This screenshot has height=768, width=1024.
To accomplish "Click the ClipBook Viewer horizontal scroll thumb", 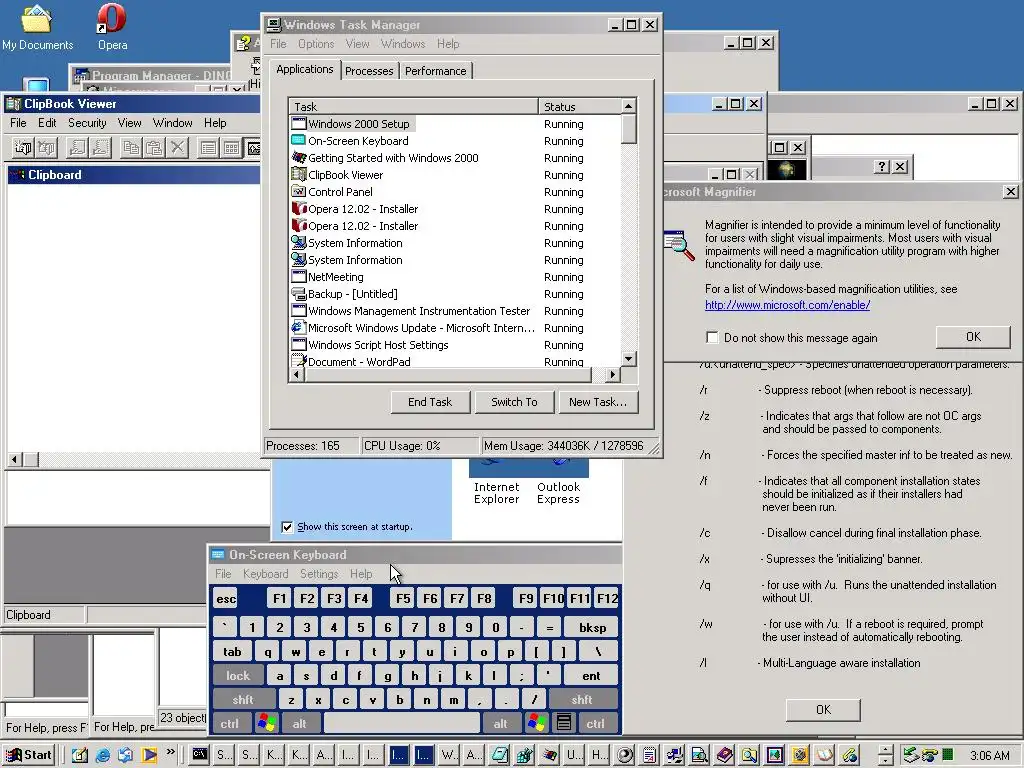I will pyautogui.click(x=31, y=460).
